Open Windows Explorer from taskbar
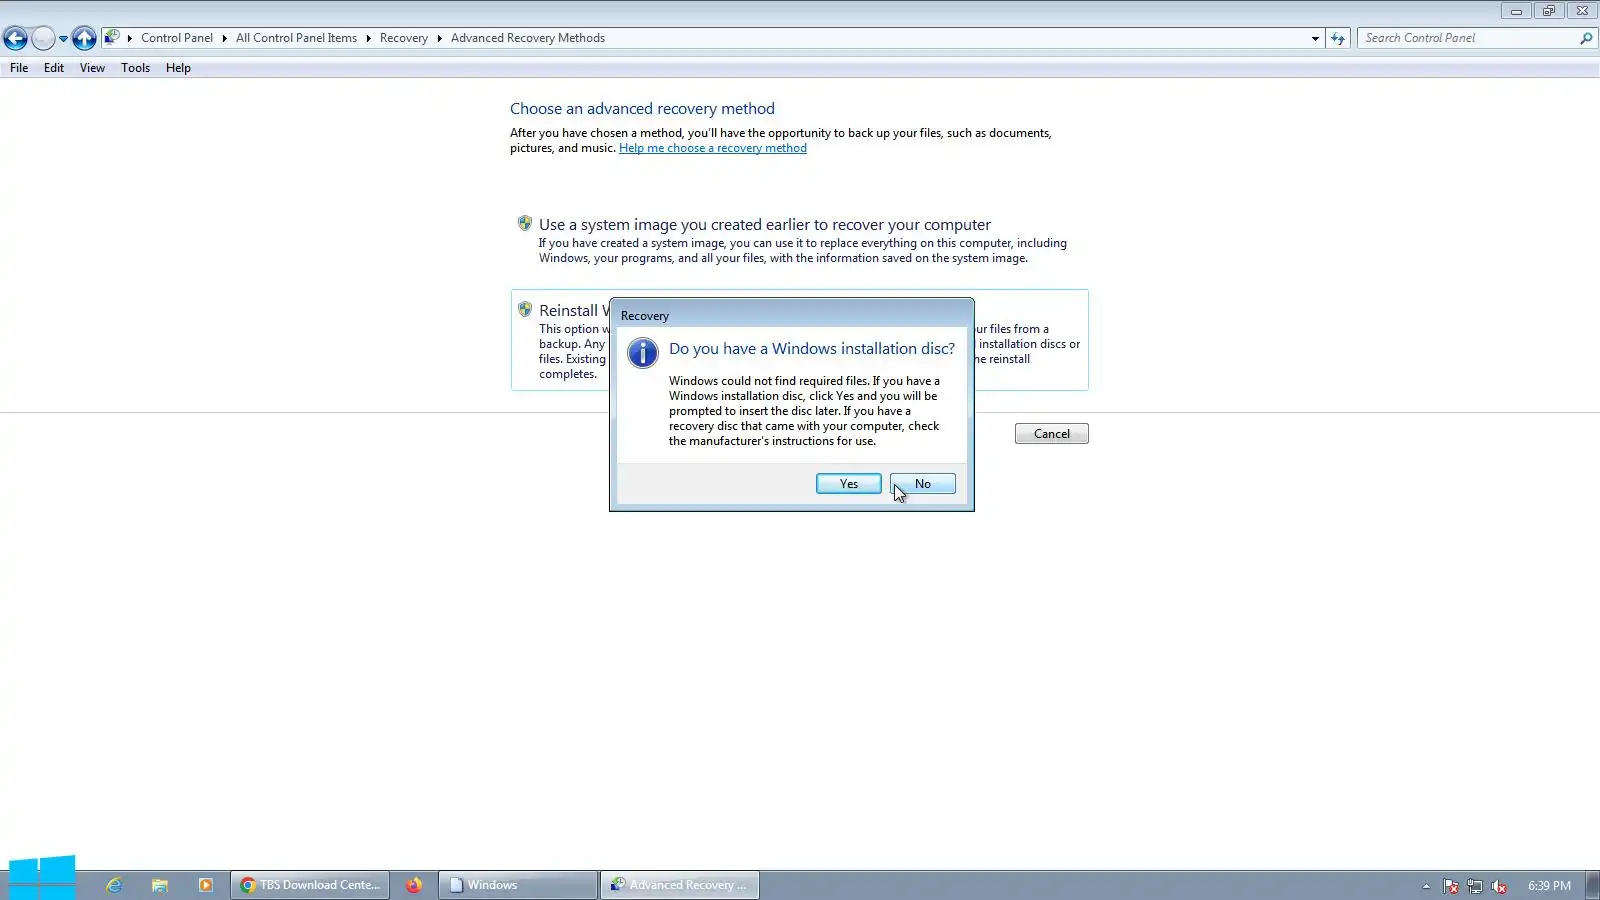1600x900 pixels. click(160, 885)
